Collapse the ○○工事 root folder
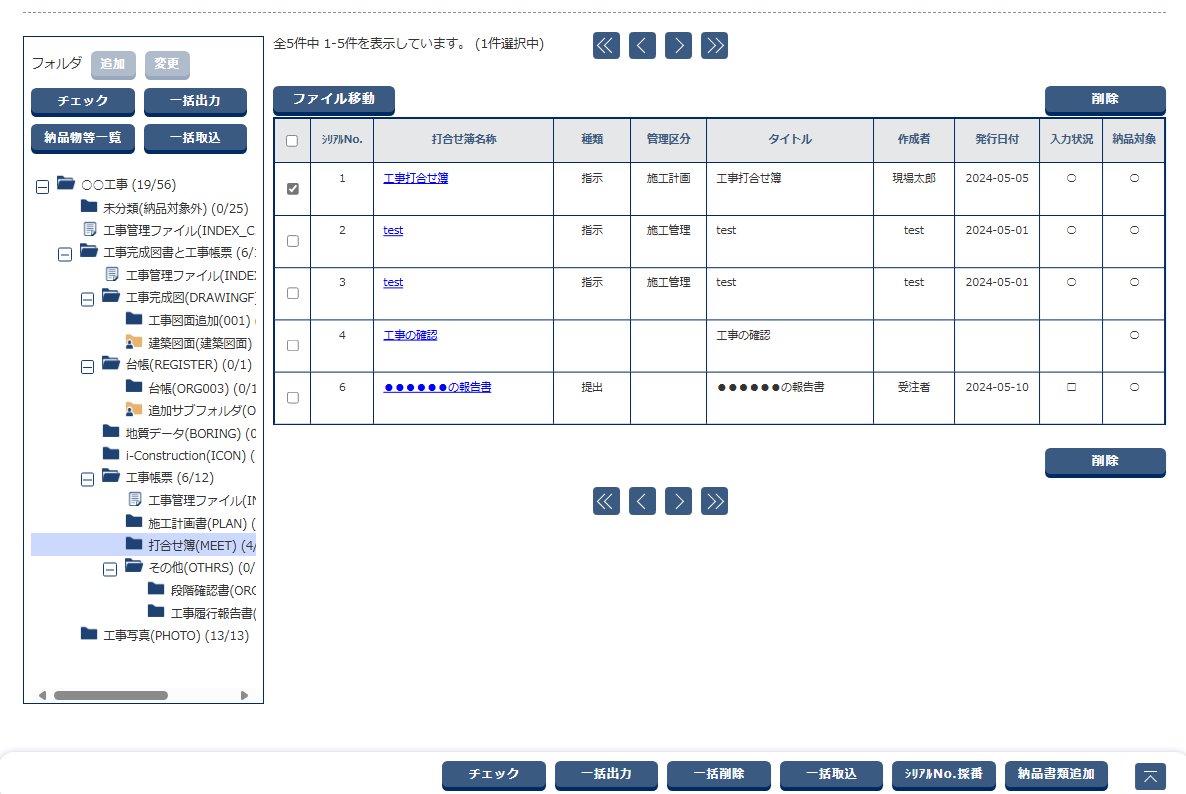This screenshot has height=794, width=1186. (42, 185)
